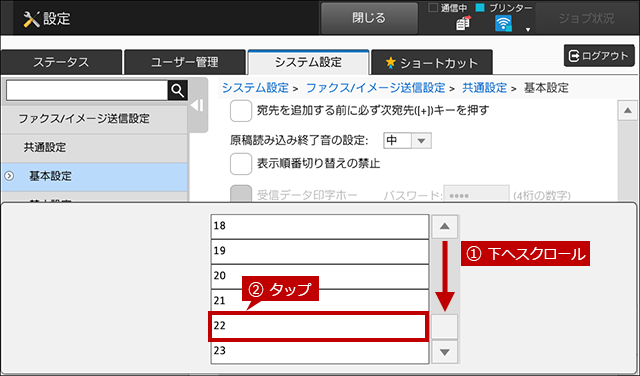
Task: Click the magnifier search icon
Action: [x=178, y=90]
